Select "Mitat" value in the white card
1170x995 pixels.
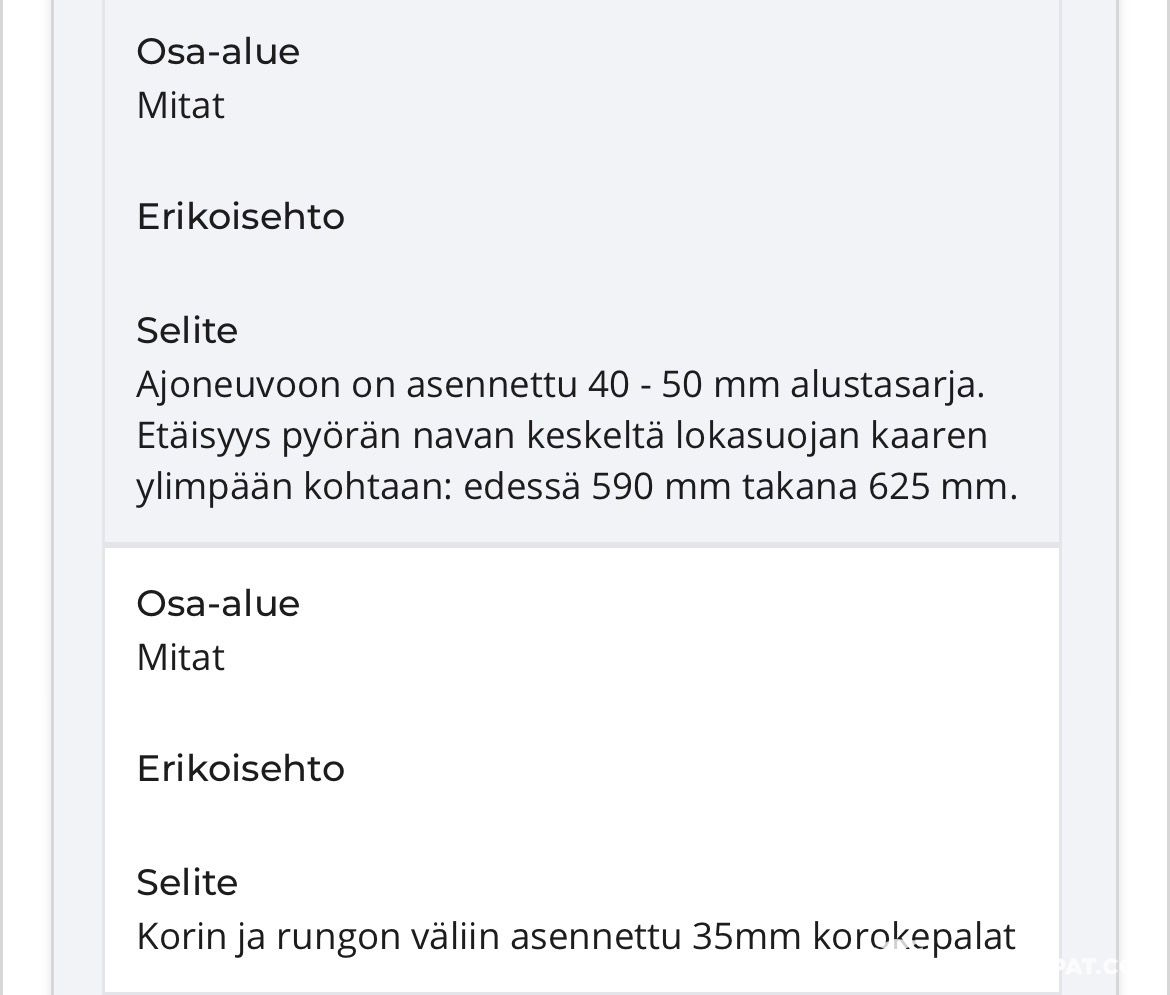tap(180, 657)
